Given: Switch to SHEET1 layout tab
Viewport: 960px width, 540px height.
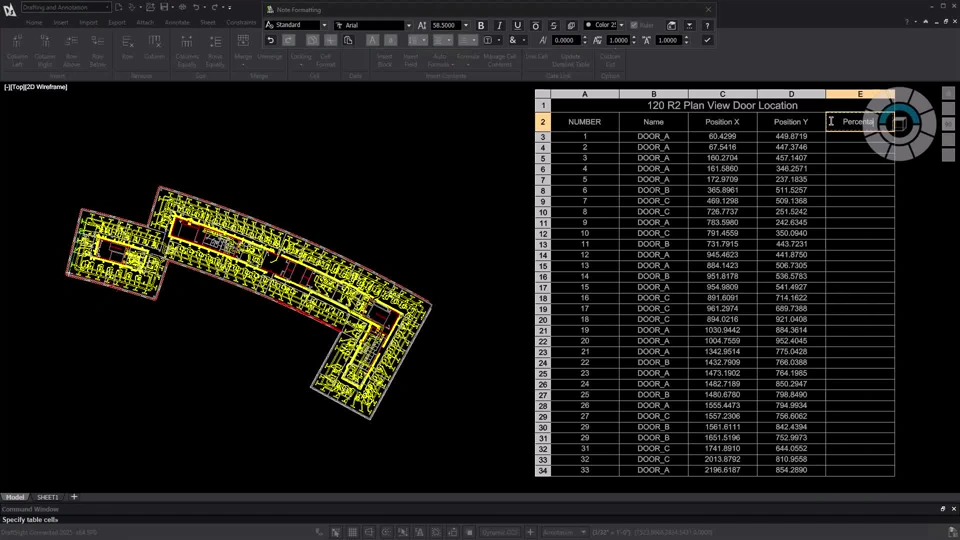Looking at the screenshot, I should (48, 497).
